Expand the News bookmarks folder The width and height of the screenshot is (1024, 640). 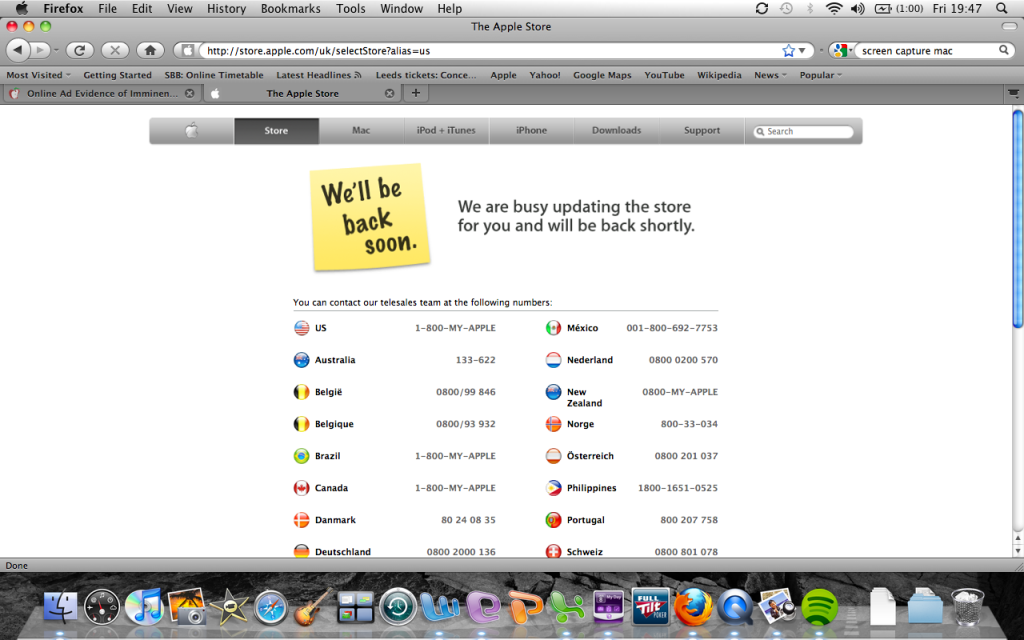pyautogui.click(x=771, y=75)
